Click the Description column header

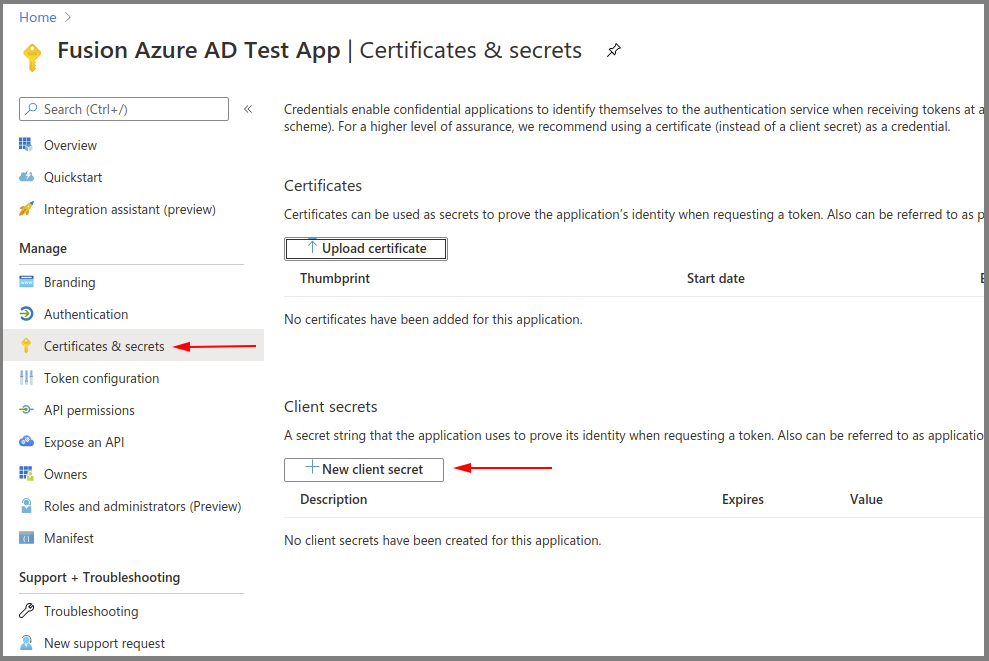[334, 500]
